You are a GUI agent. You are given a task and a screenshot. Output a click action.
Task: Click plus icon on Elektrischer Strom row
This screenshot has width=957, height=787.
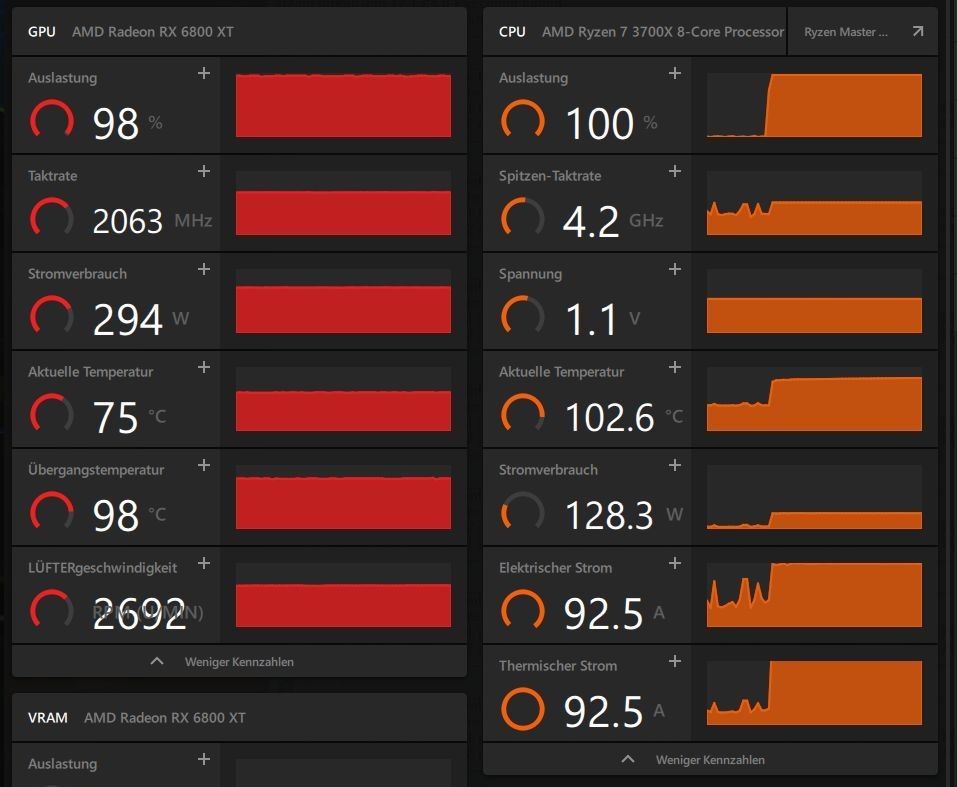pyautogui.click(x=675, y=563)
